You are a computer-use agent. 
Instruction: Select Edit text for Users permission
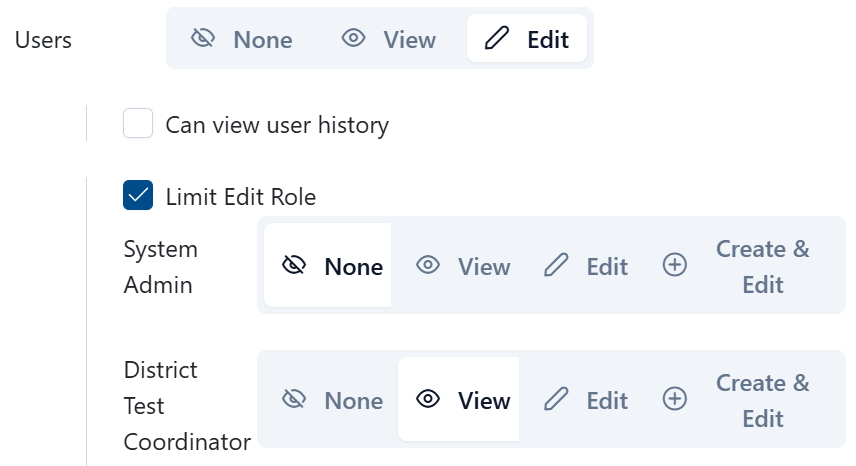(x=548, y=40)
